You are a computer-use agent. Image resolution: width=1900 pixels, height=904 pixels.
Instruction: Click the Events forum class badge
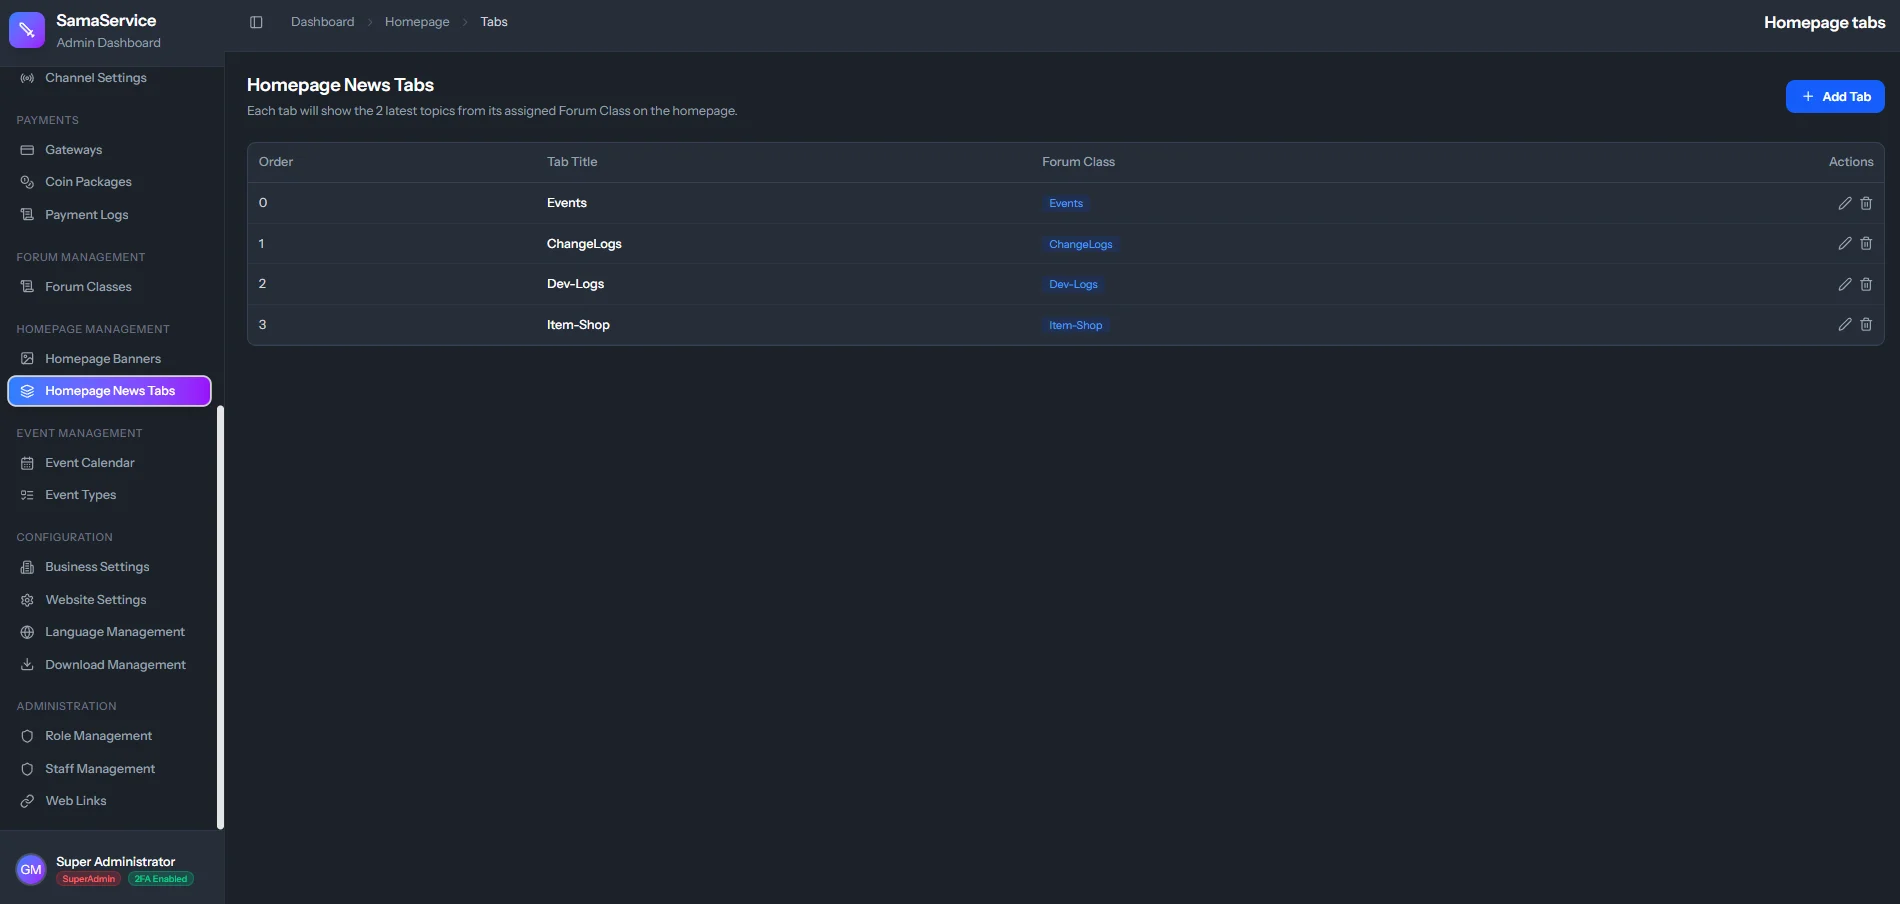coord(1066,203)
